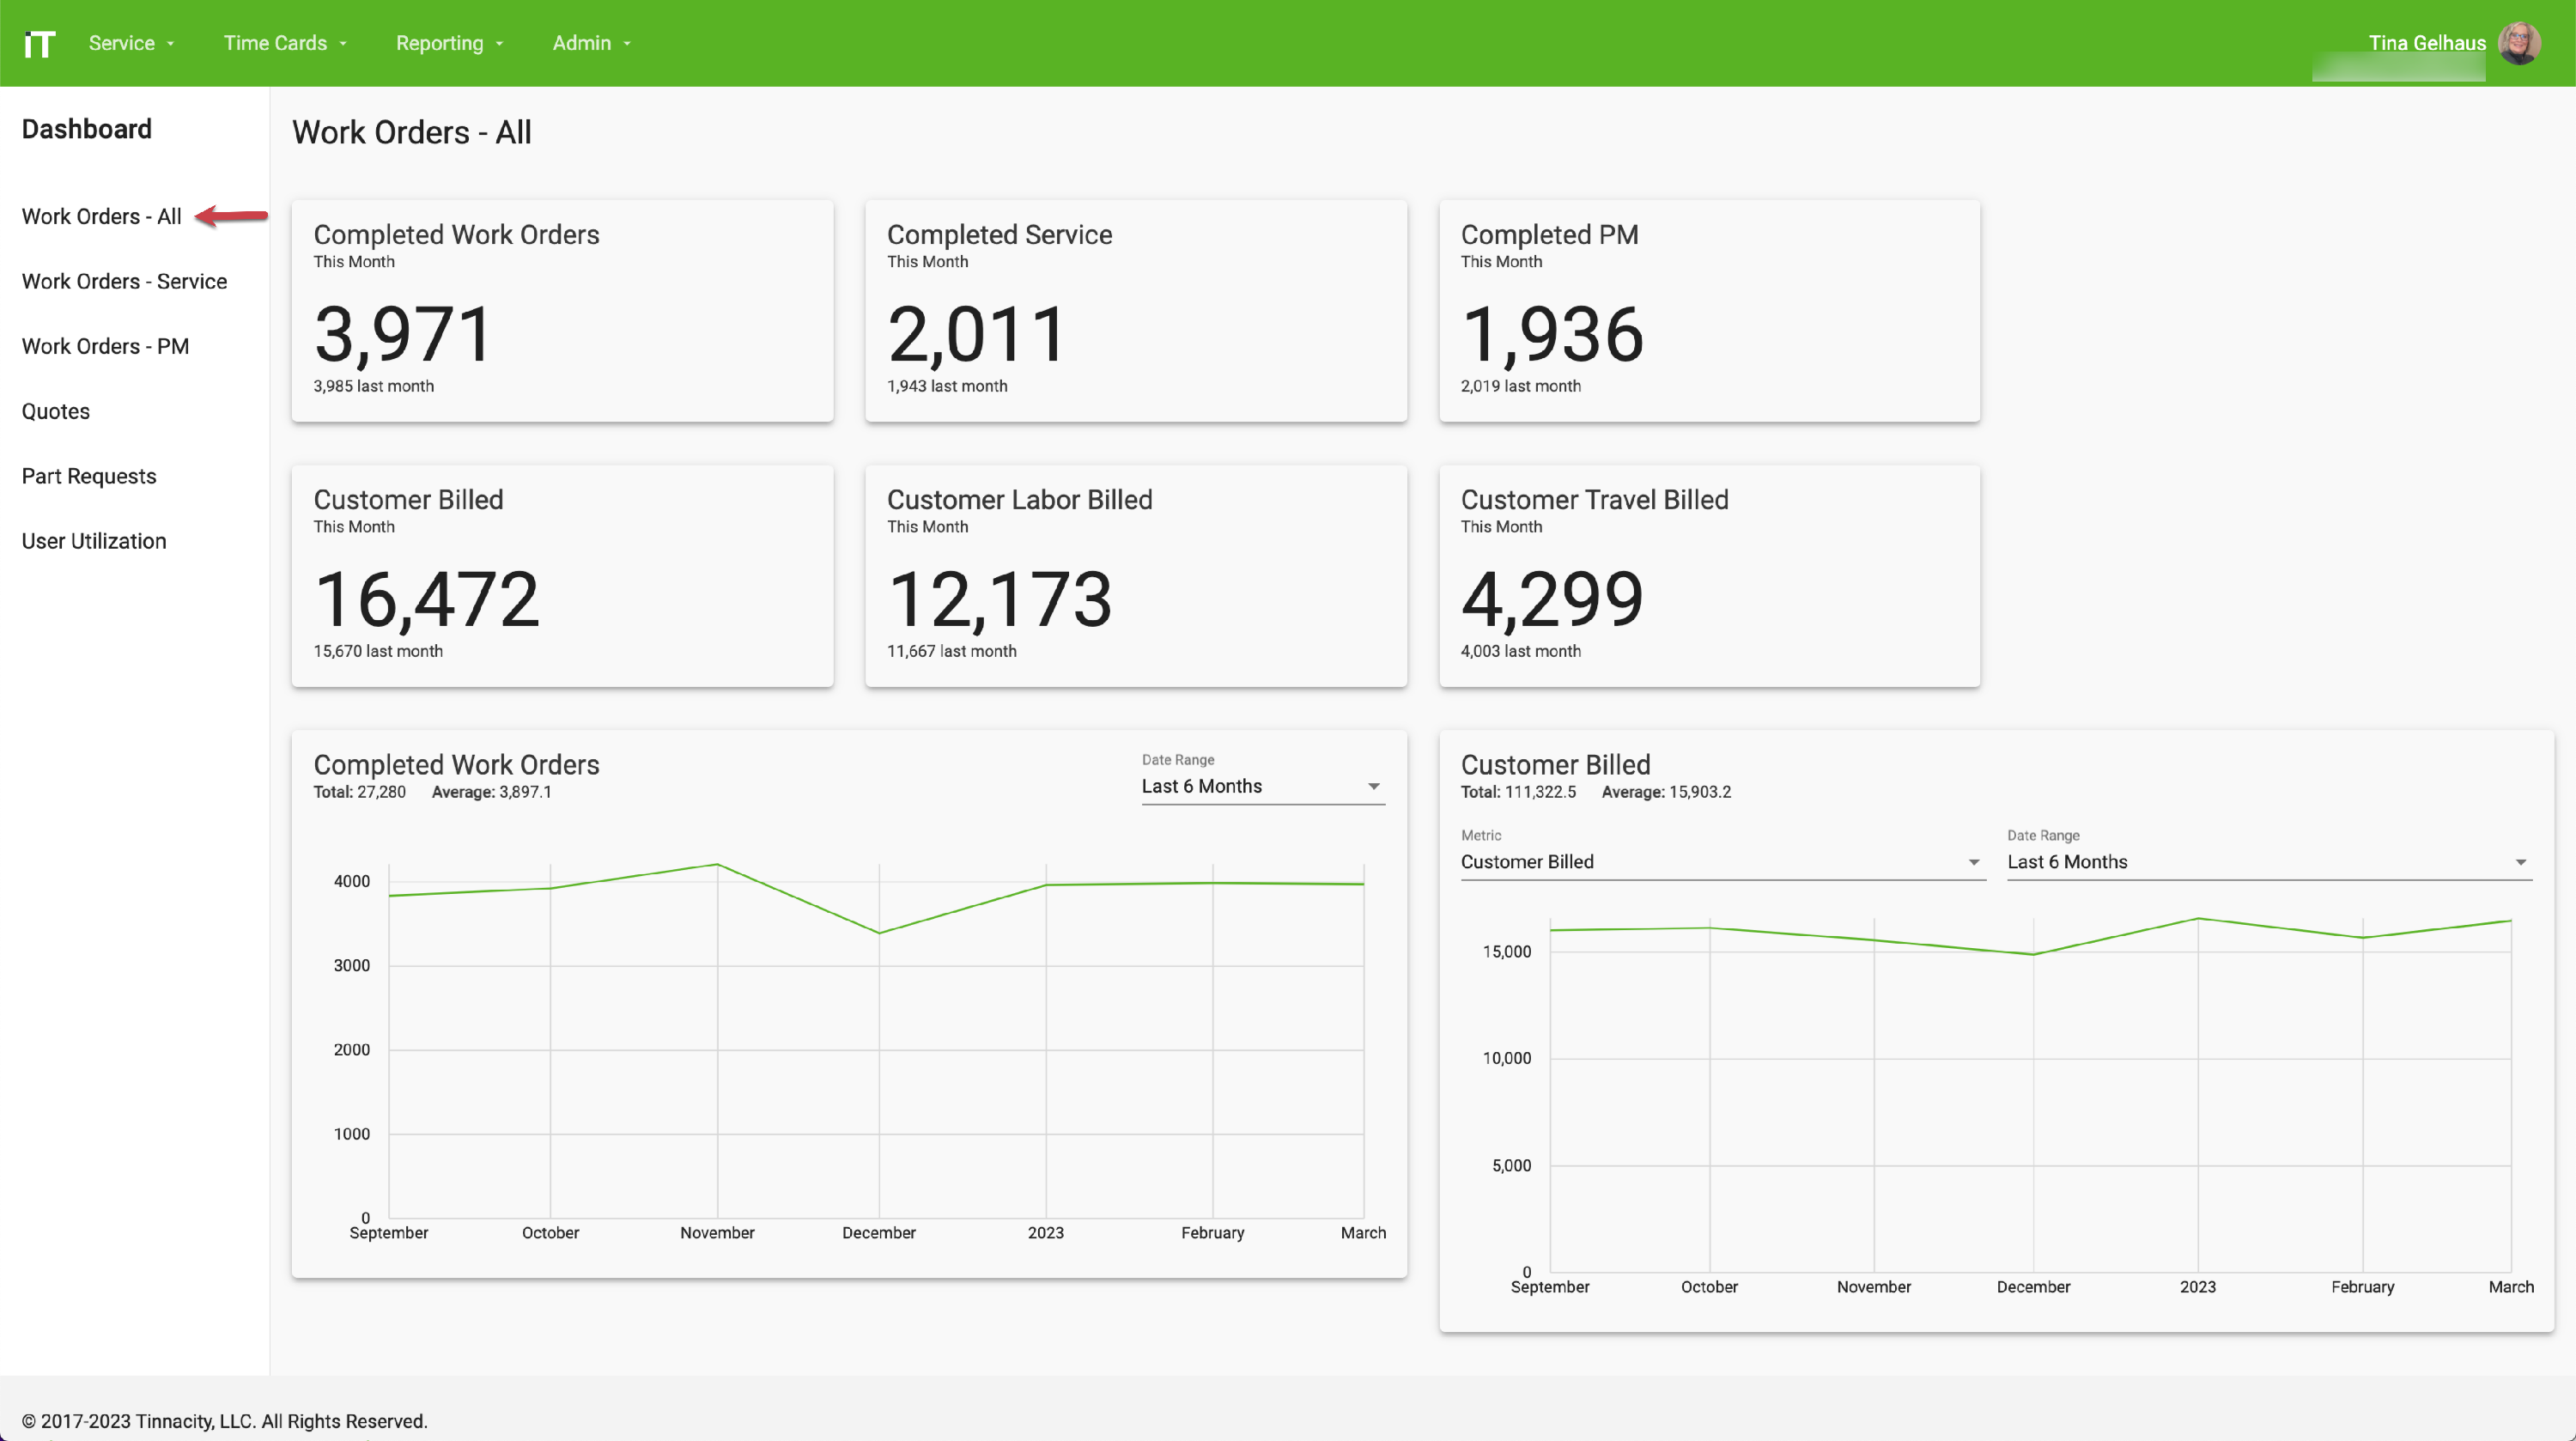Select Work Orders - All in sidebar
Viewport: 2576px width, 1441px height.
pos(101,216)
